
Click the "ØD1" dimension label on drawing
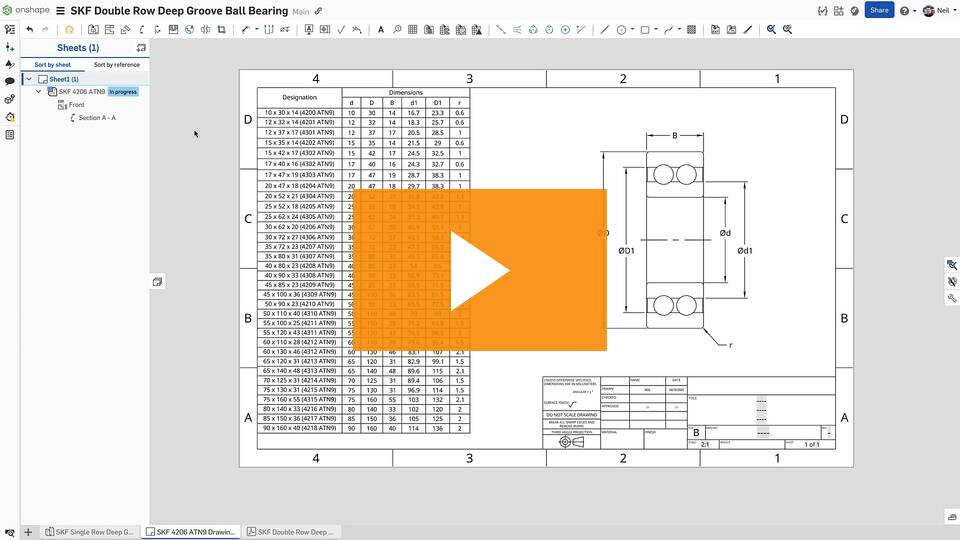[626, 250]
